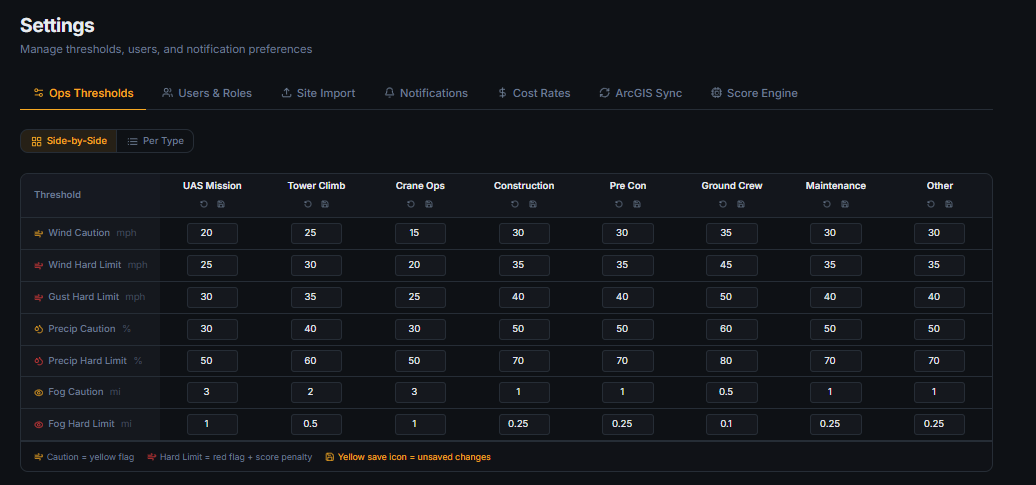Edit Other Gust Hard Limit field
The height and width of the screenshot is (485, 1036).
940,297
